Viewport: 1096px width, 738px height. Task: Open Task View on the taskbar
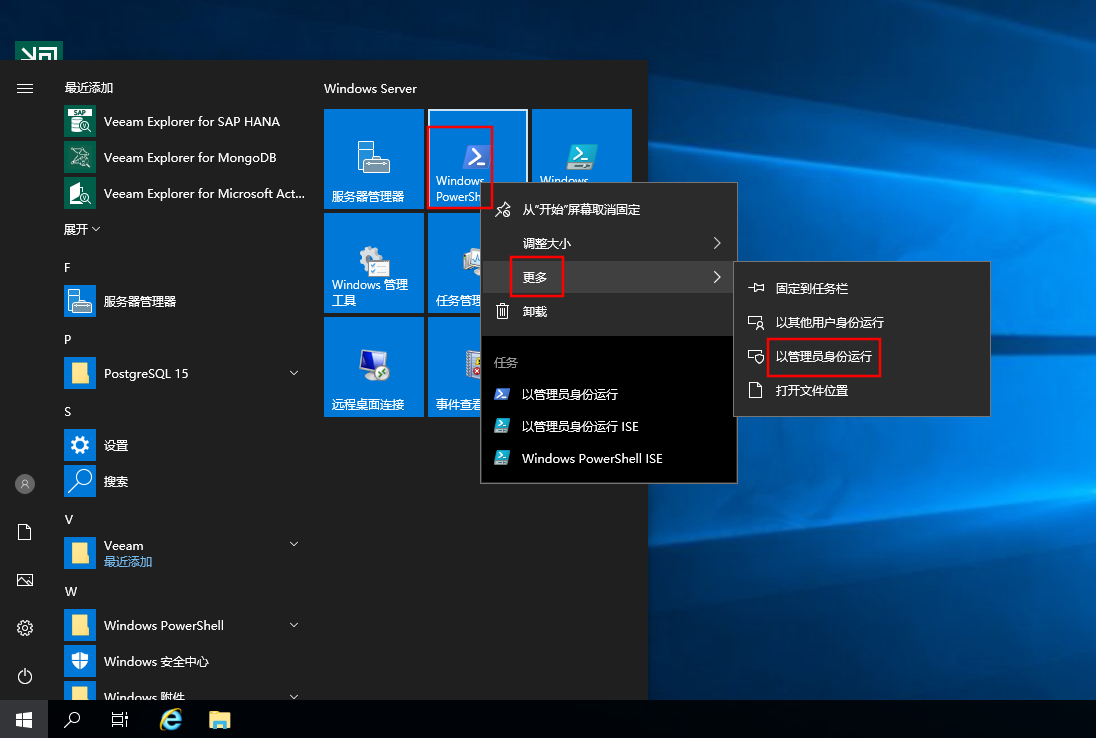click(120, 719)
